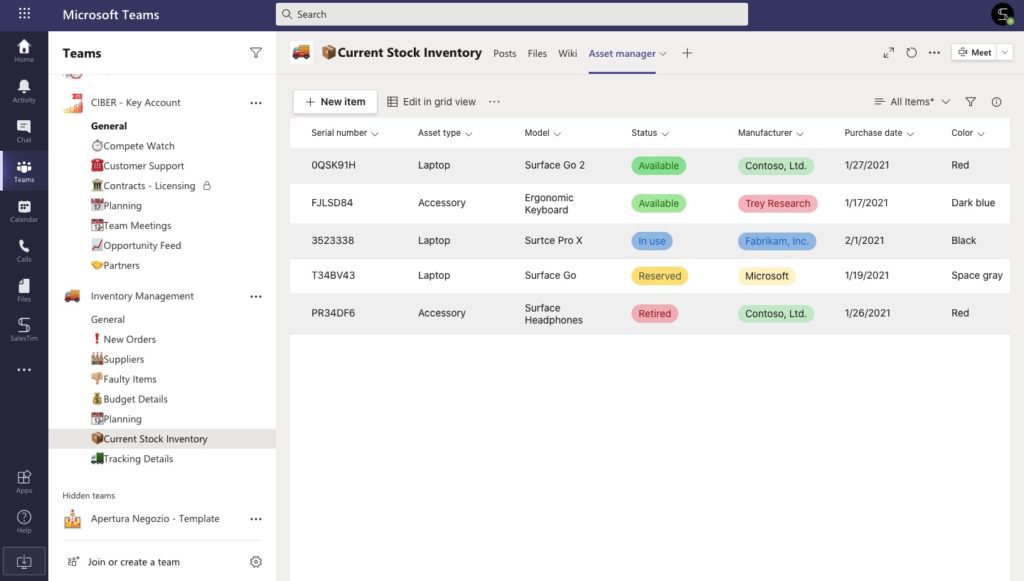Open the Calendar rail icon

tap(24, 211)
